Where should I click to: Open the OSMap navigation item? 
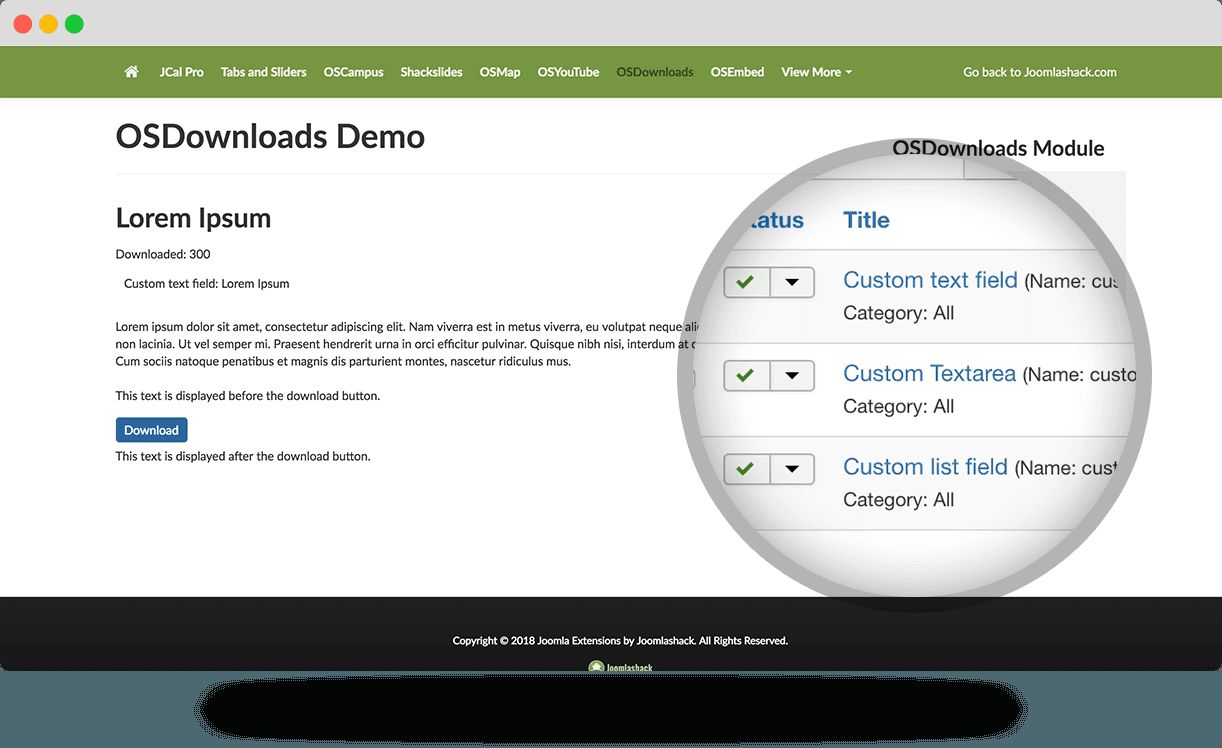tap(500, 72)
